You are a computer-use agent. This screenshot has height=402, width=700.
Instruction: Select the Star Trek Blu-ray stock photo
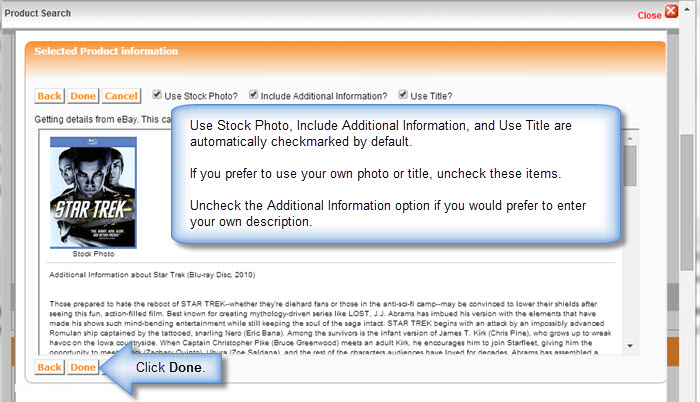pos(93,193)
